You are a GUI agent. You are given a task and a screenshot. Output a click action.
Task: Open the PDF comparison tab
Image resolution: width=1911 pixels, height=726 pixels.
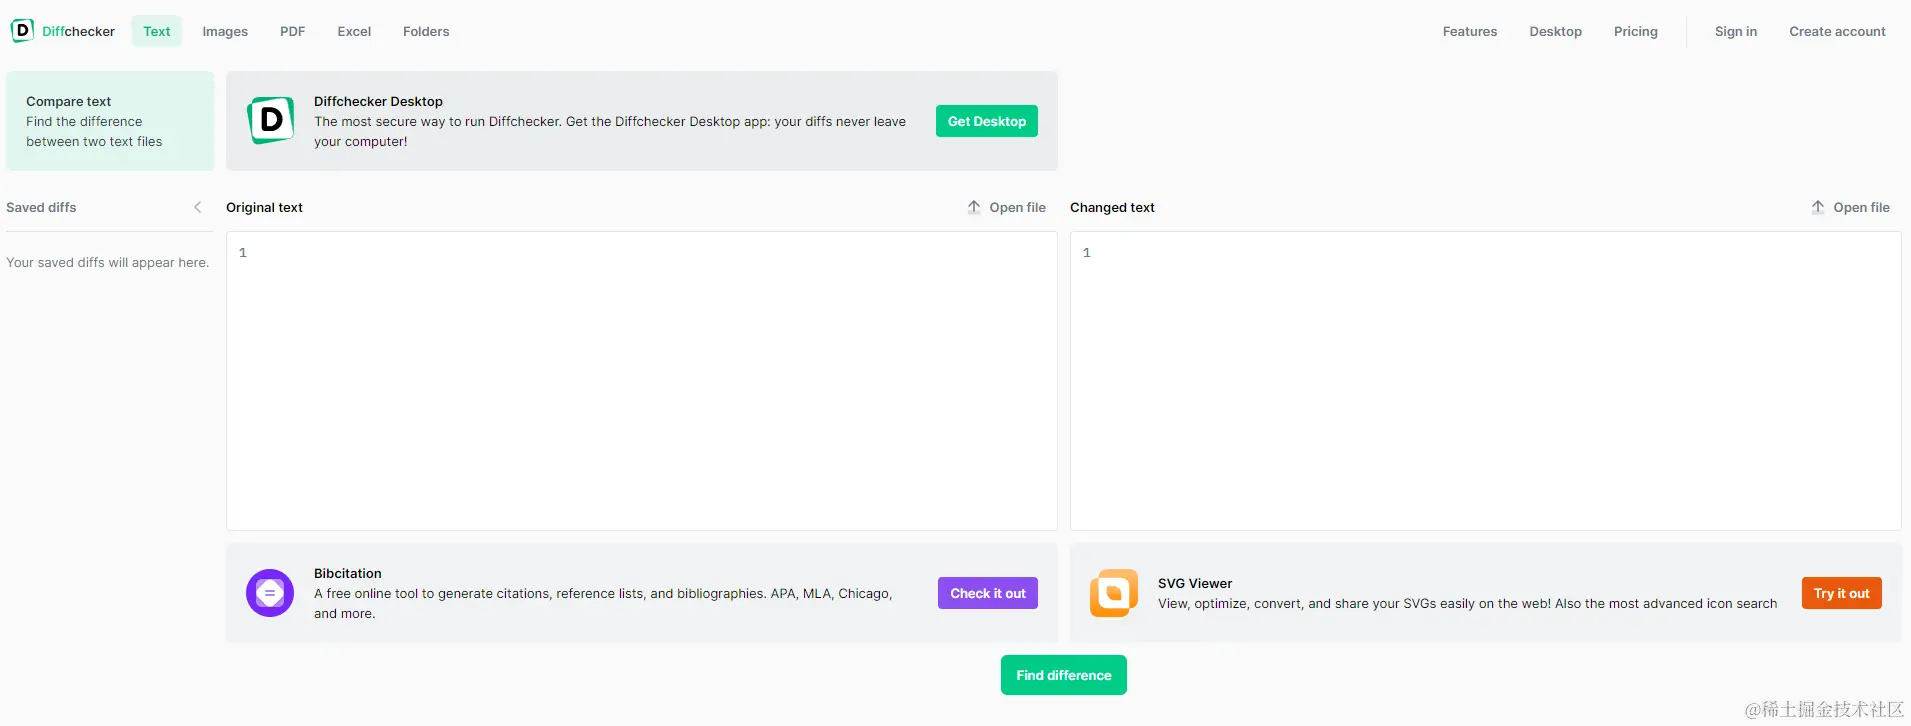pyautogui.click(x=292, y=31)
